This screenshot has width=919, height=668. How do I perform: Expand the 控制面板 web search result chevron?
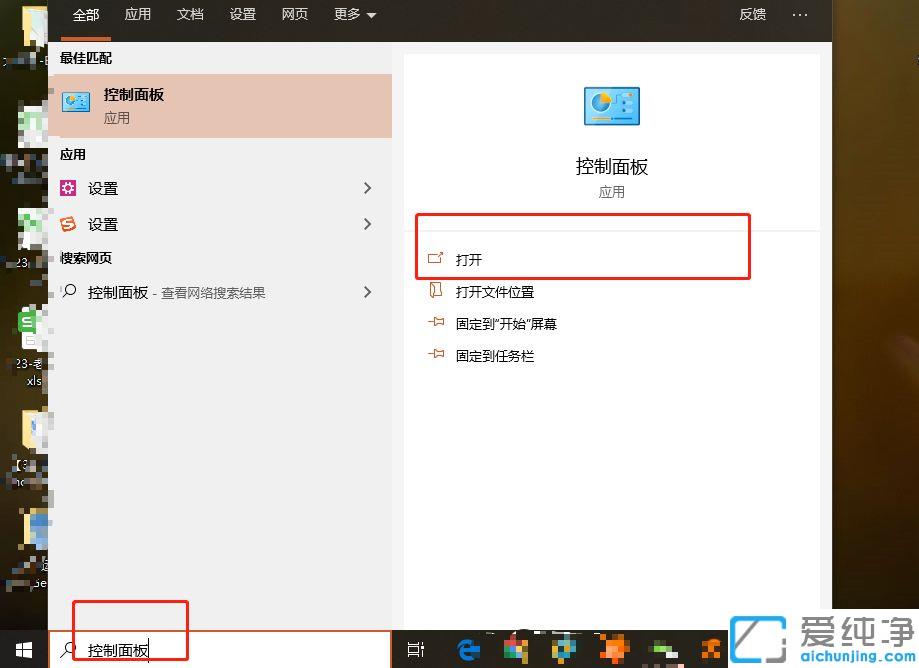pyautogui.click(x=369, y=291)
